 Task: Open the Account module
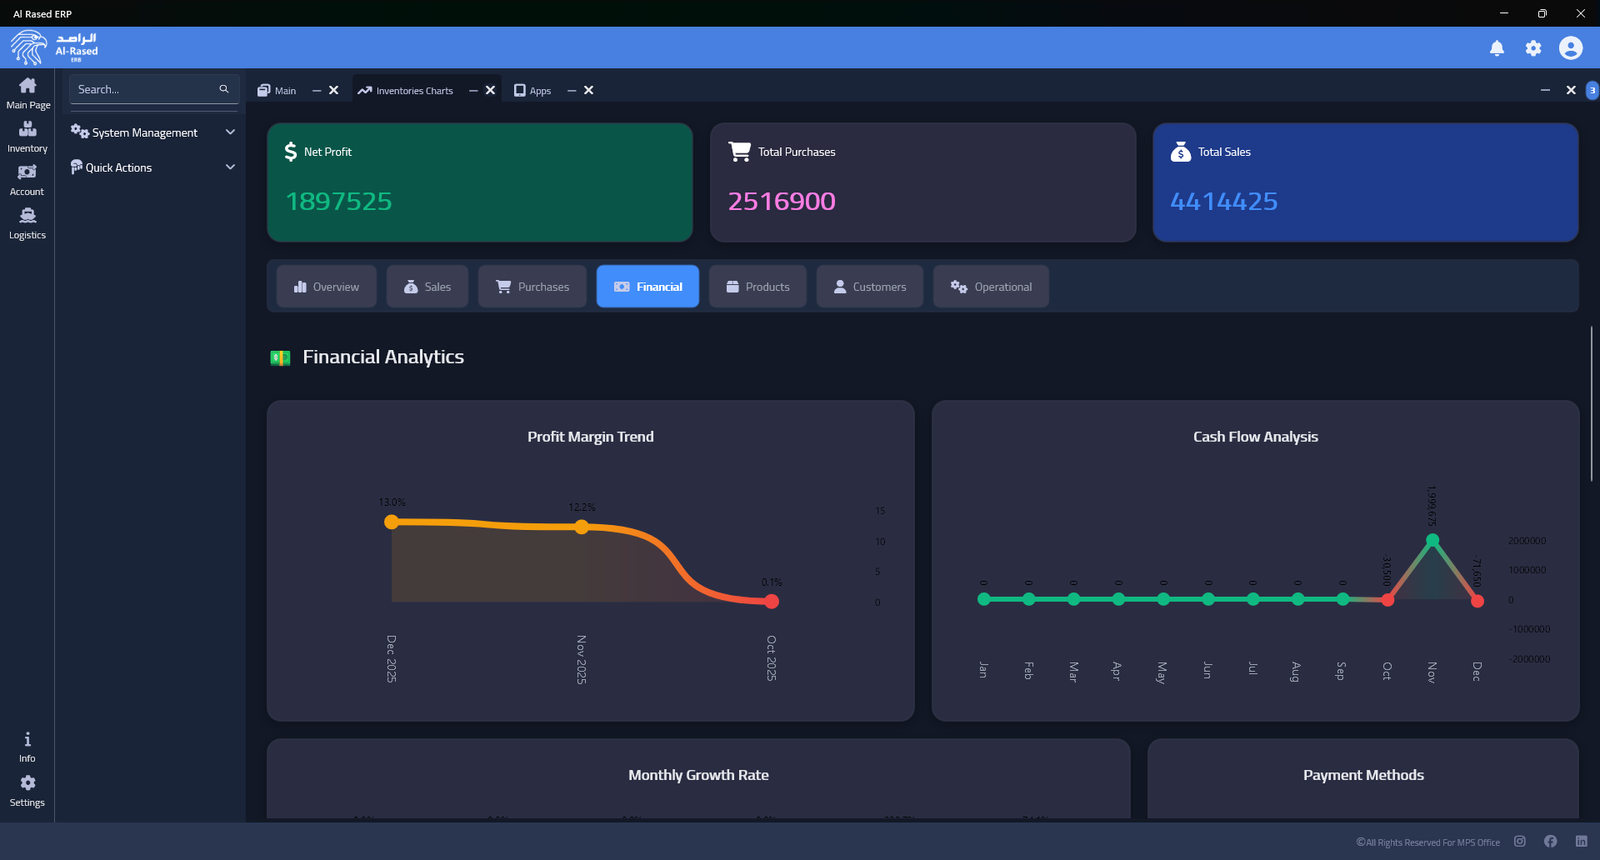point(27,179)
